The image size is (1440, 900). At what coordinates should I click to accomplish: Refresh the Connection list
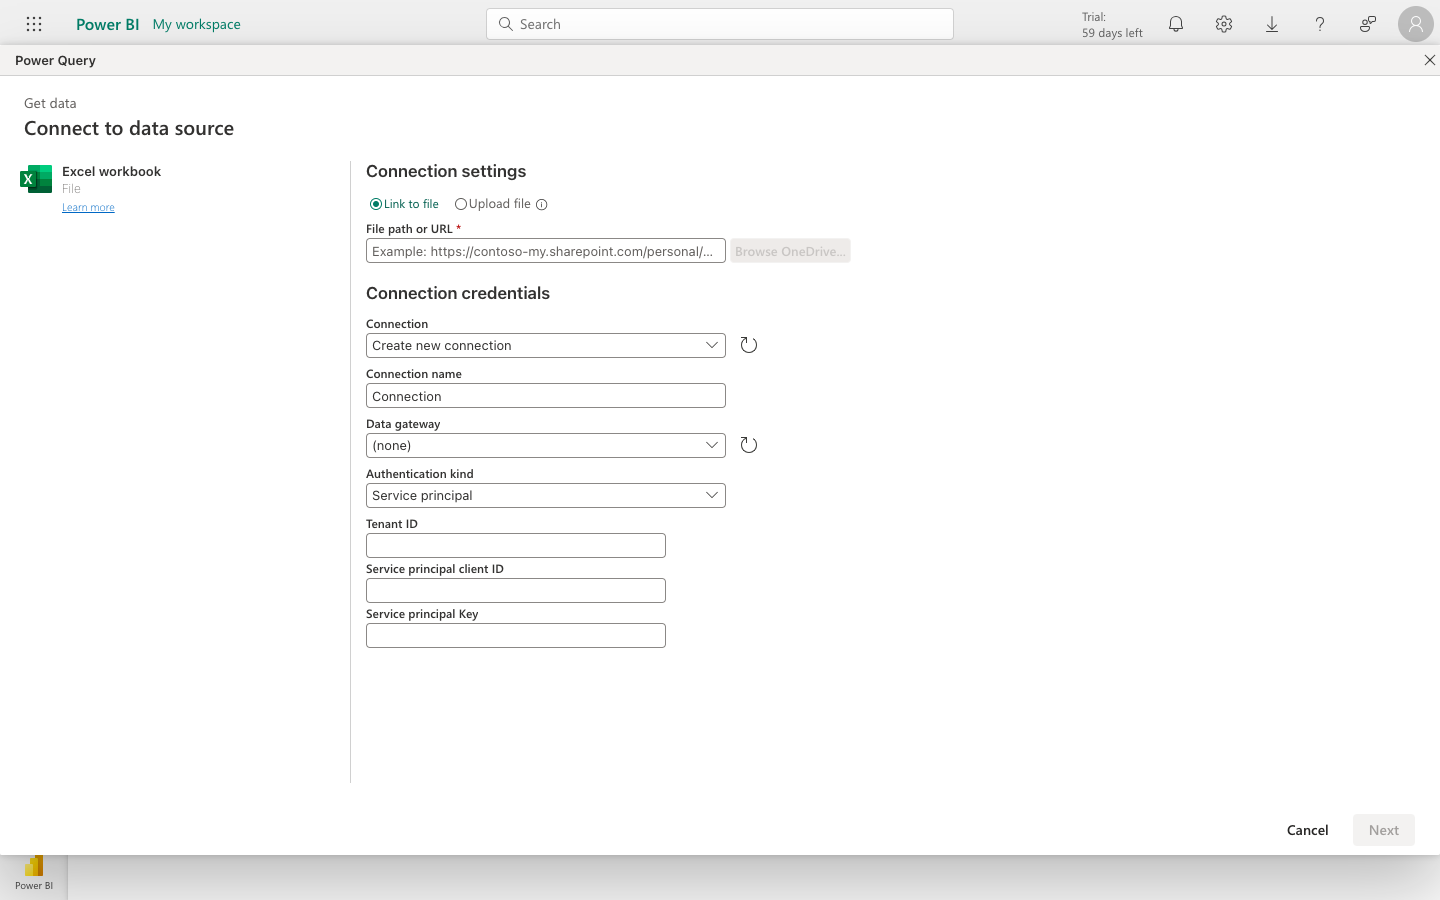[749, 345]
